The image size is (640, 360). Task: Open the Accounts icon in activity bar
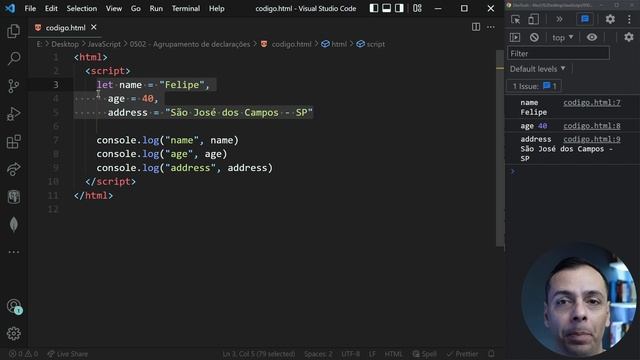click(14, 306)
